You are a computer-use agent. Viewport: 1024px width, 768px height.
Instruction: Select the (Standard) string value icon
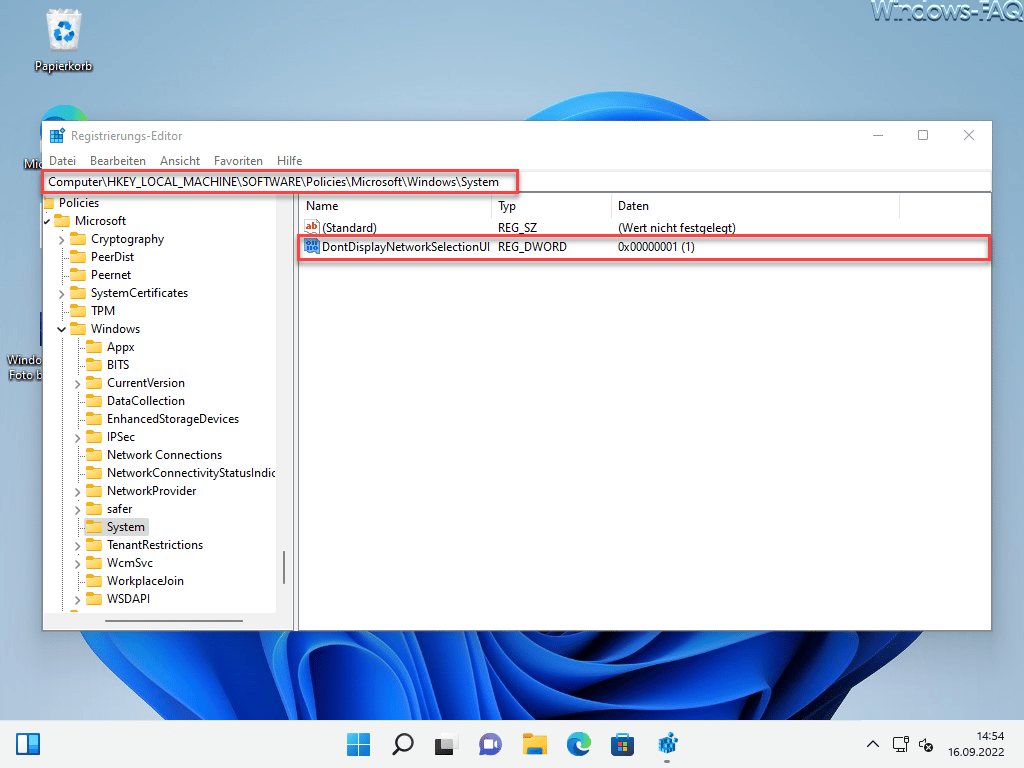pyautogui.click(x=312, y=227)
